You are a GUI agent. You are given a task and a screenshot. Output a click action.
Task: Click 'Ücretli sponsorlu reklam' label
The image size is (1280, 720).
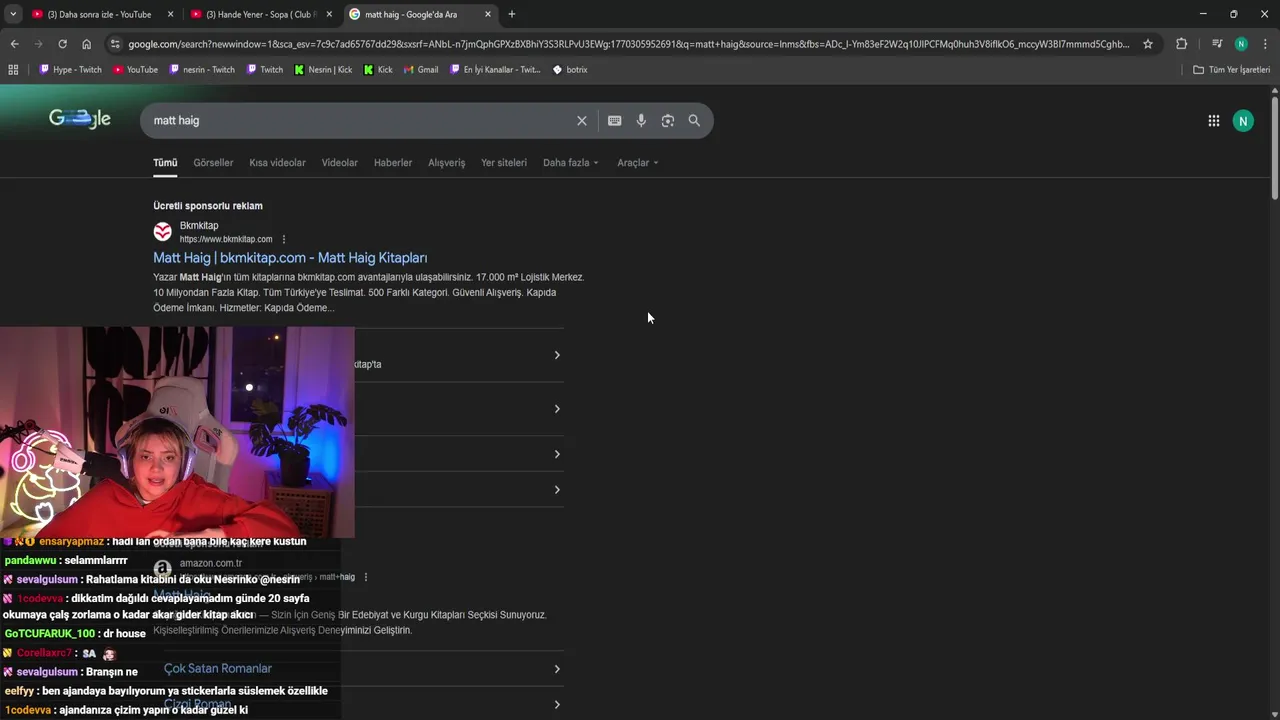click(208, 206)
